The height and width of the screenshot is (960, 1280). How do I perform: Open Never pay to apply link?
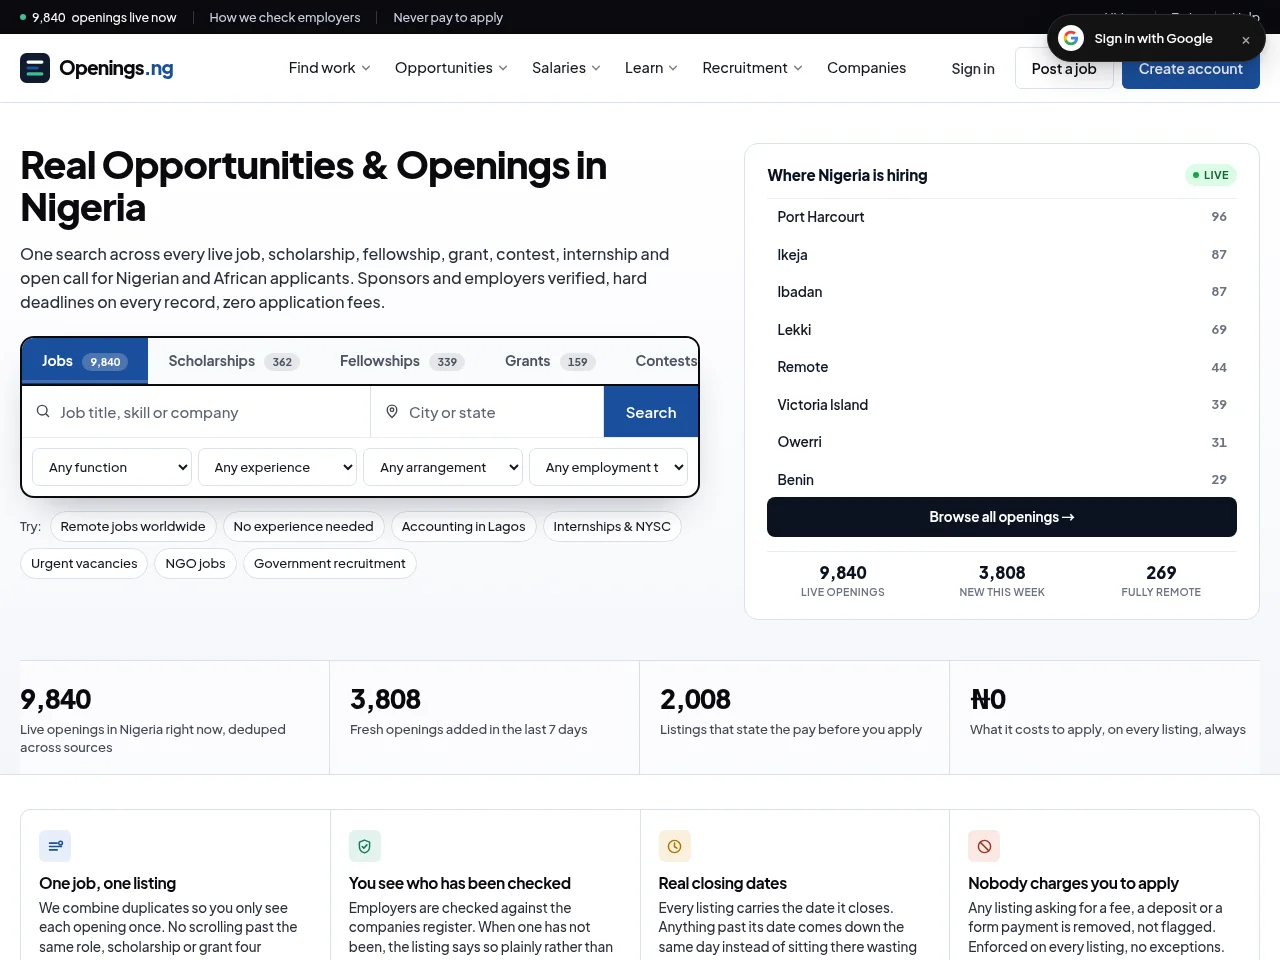(448, 17)
